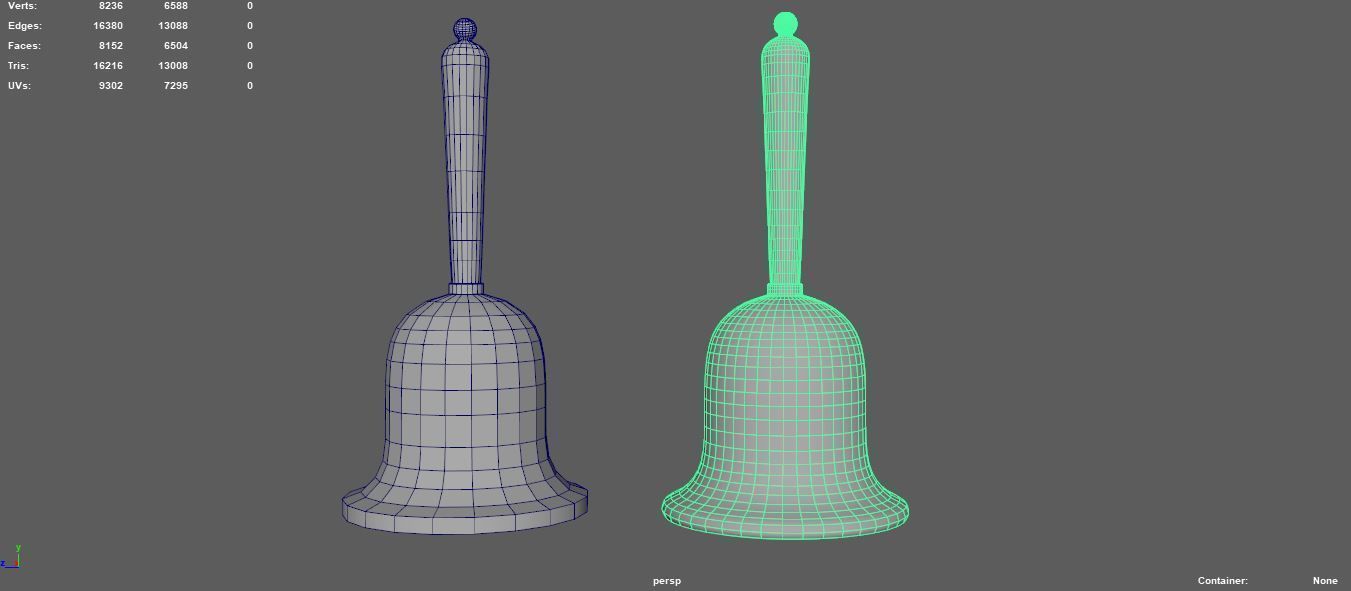Click the Verts value 6588
1351x591 pixels.
tap(176, 6)
